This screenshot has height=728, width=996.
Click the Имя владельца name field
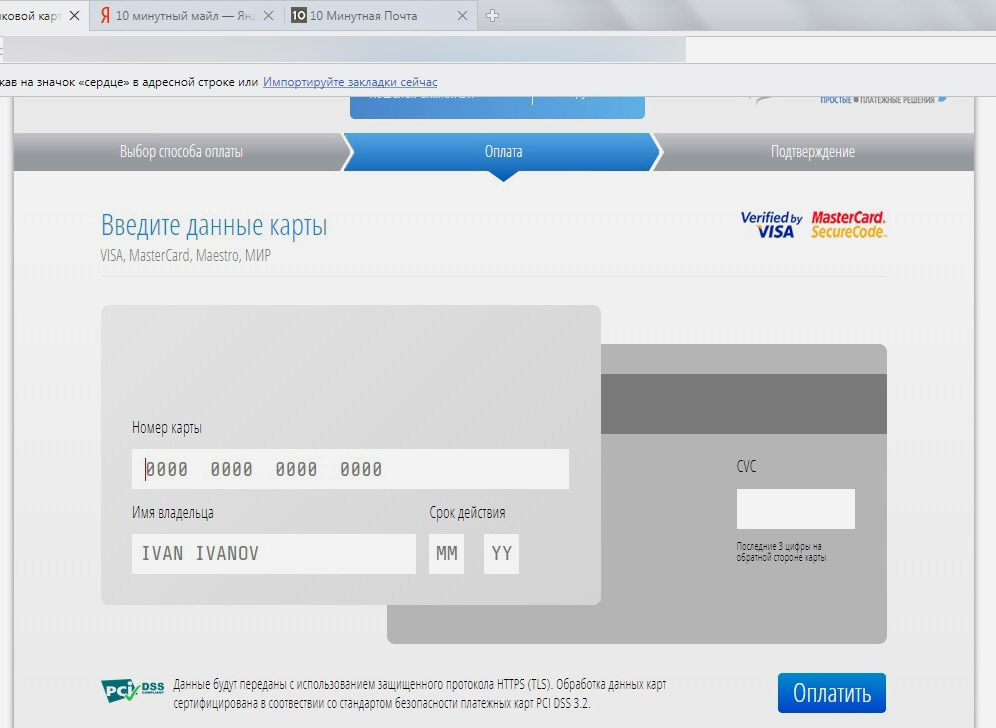point(273,554)
